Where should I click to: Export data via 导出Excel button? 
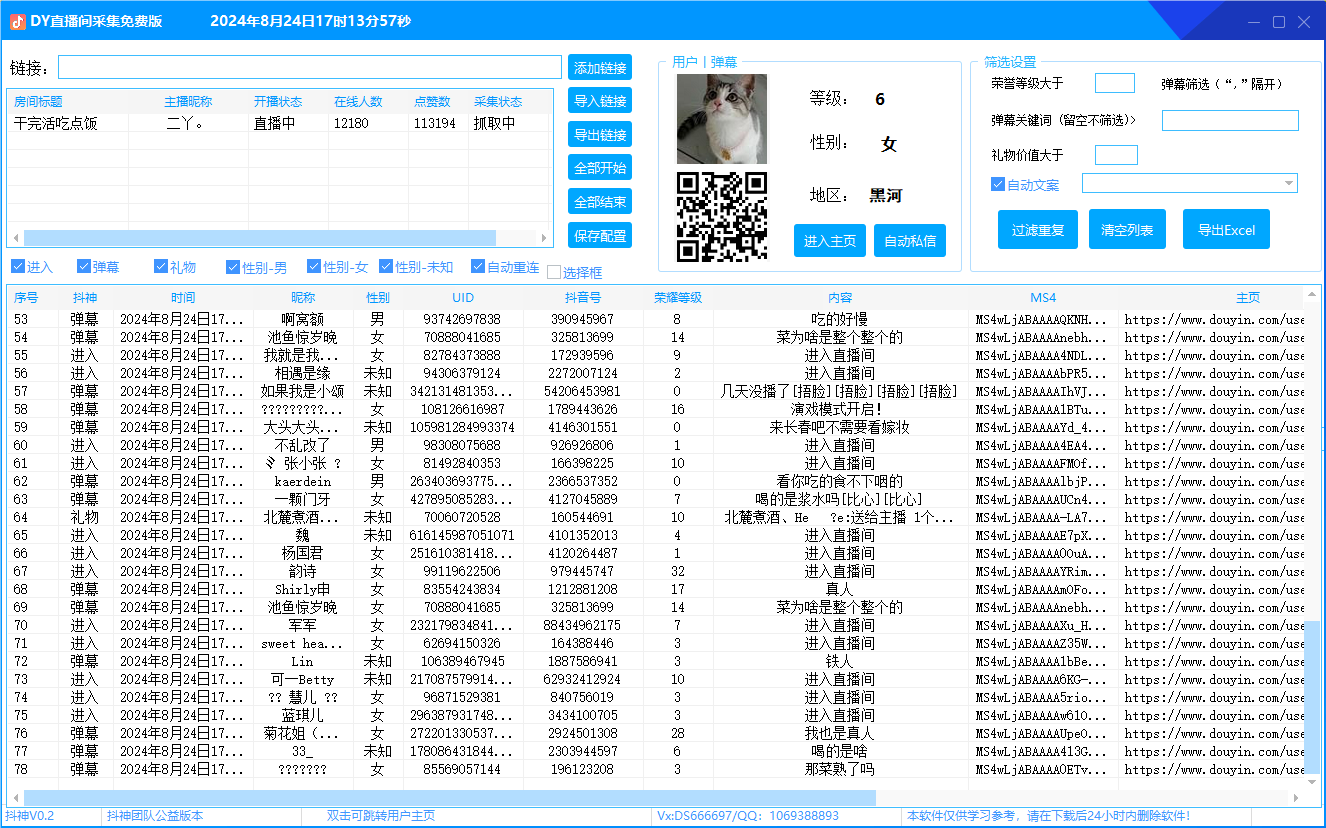pos(1226,229)
